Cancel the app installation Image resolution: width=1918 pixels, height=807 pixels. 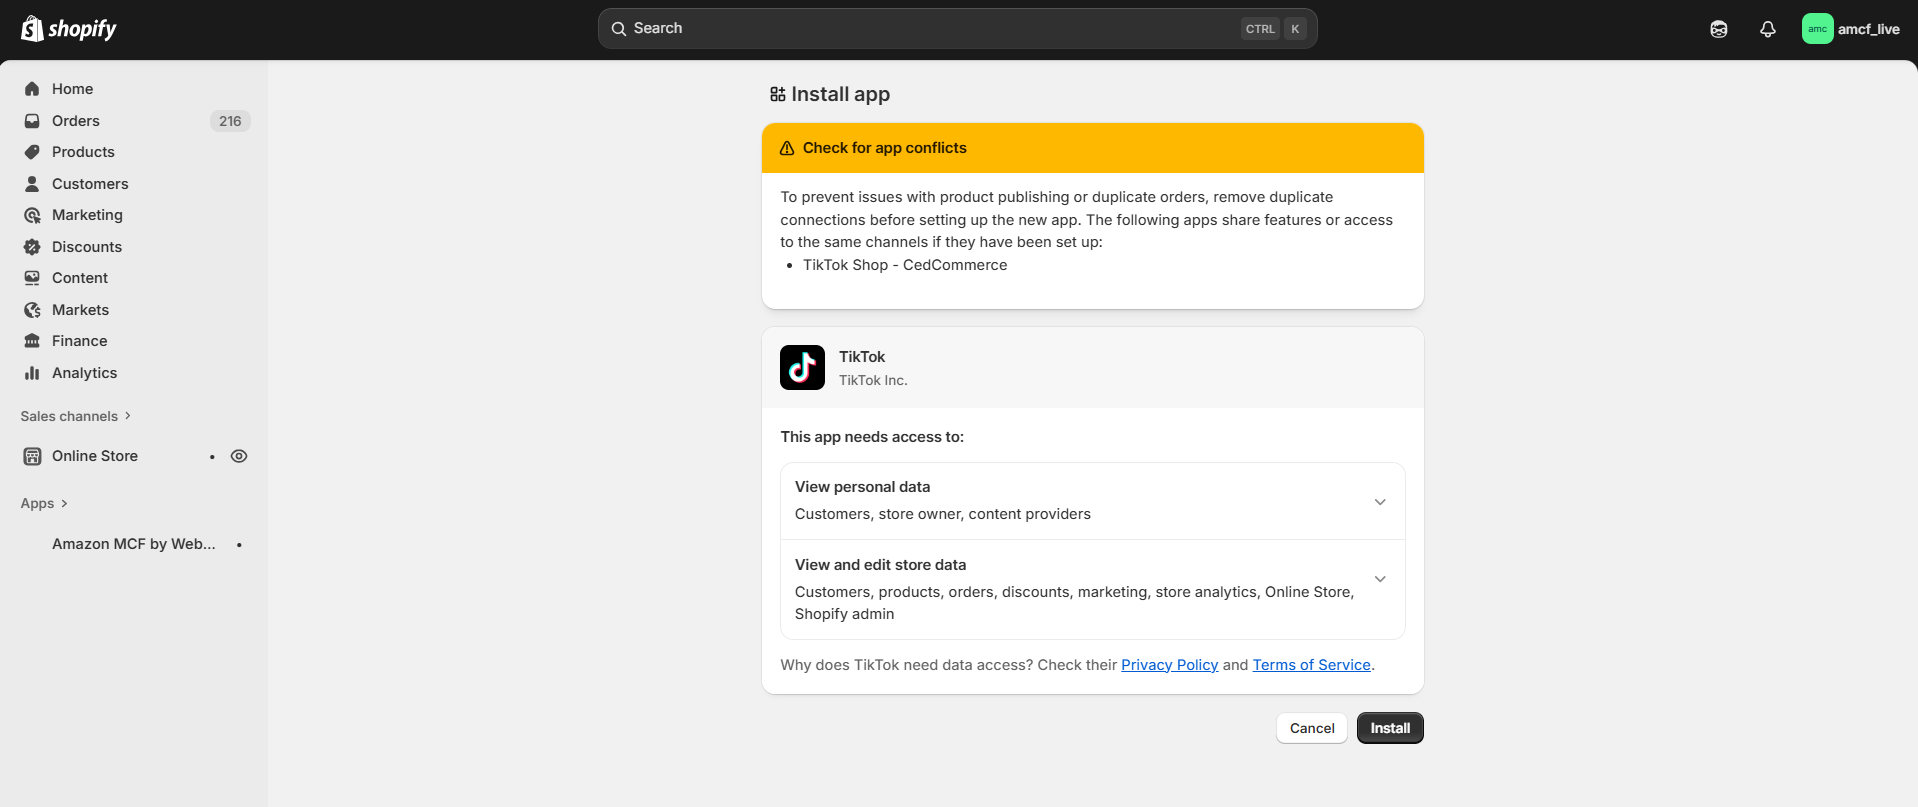pos(1311,728)
